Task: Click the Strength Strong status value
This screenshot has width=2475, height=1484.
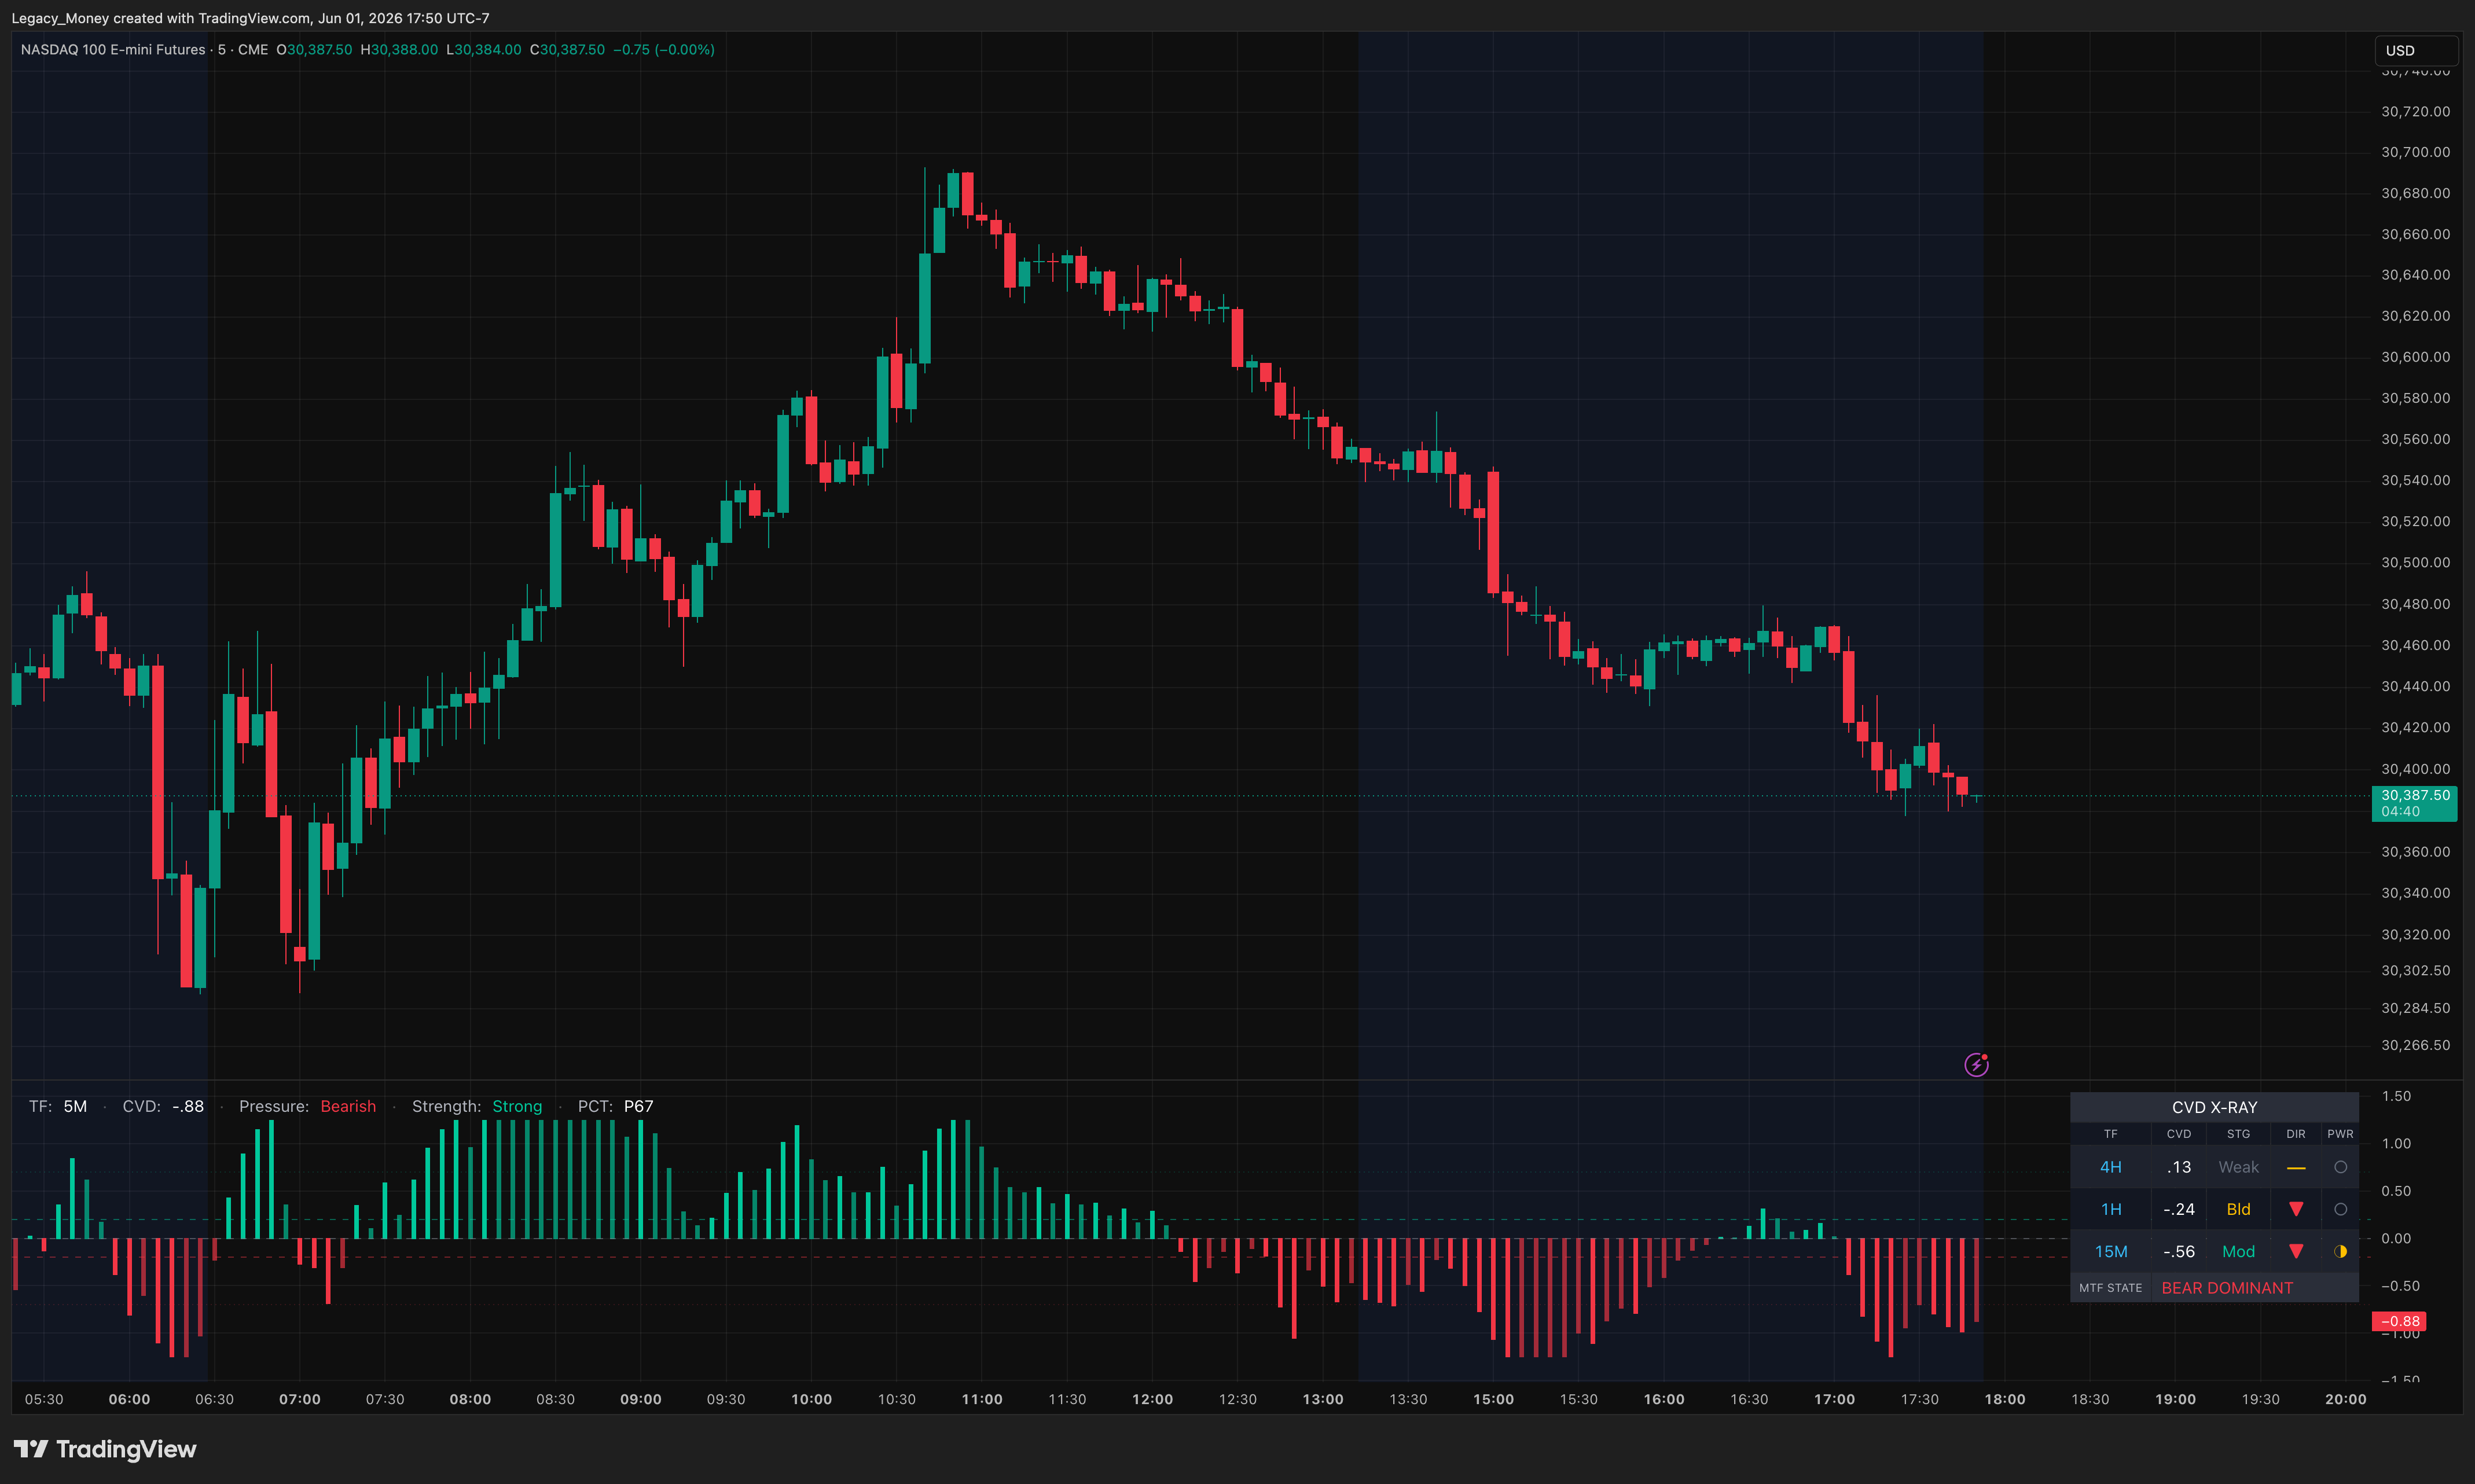Action: pos(517,1106)
